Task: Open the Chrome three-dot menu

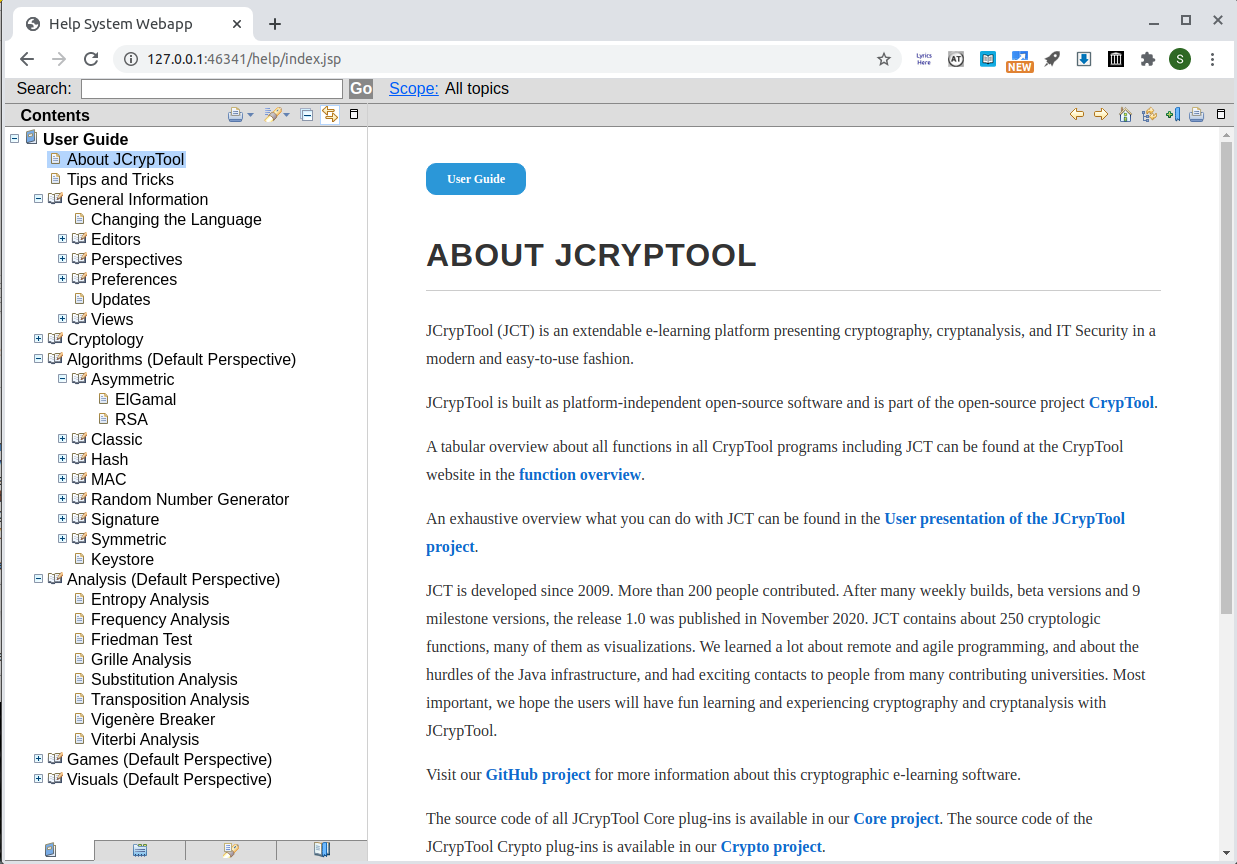Action: pyautogui.click(x=1213, y=59)
